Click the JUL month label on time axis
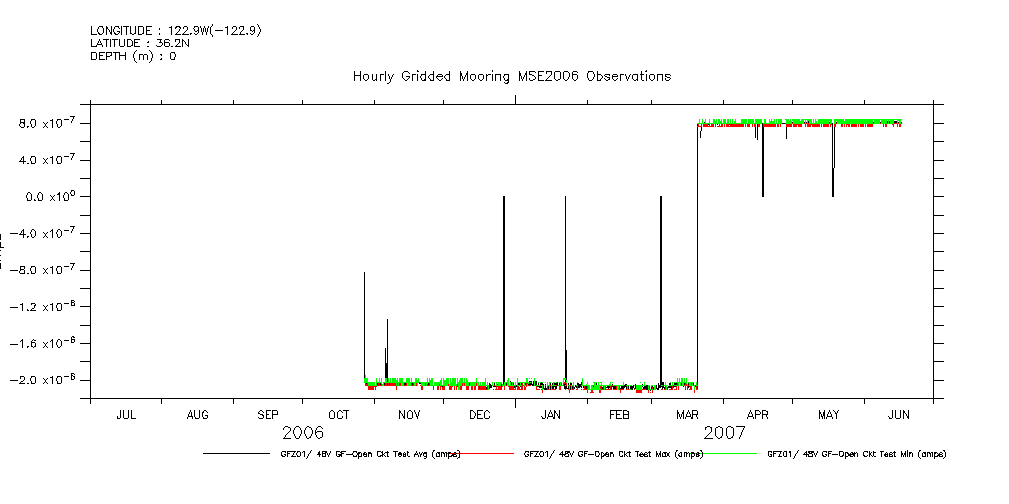 (x=126, y=414)
